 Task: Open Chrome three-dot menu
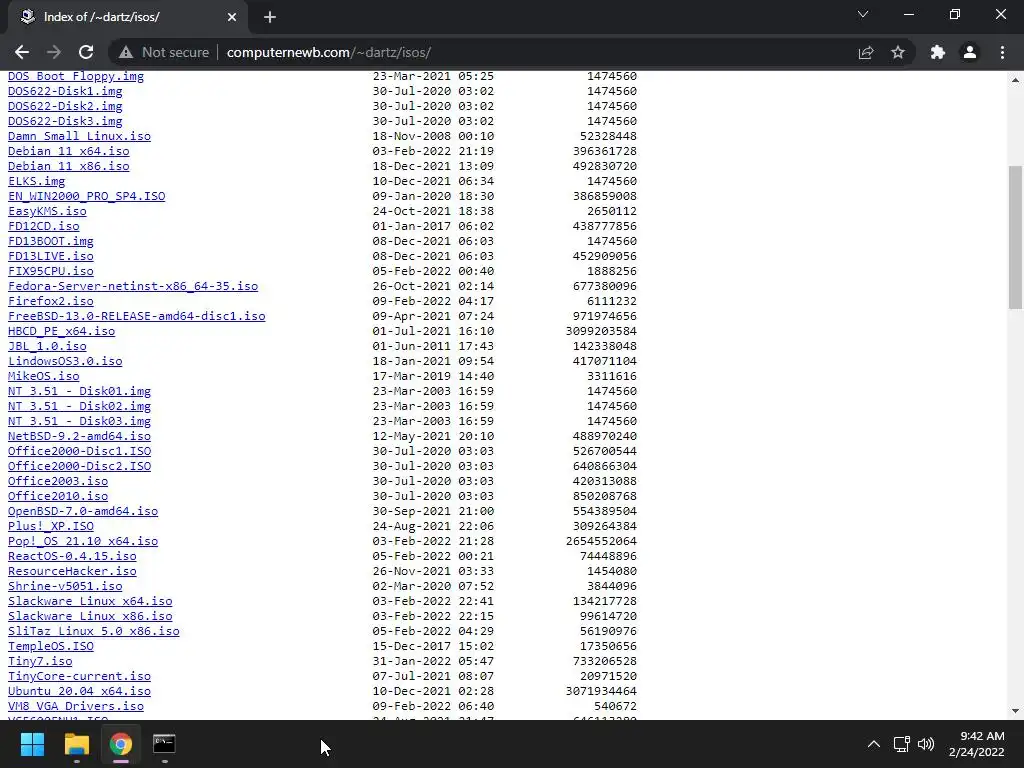[x=1002, y=52]
